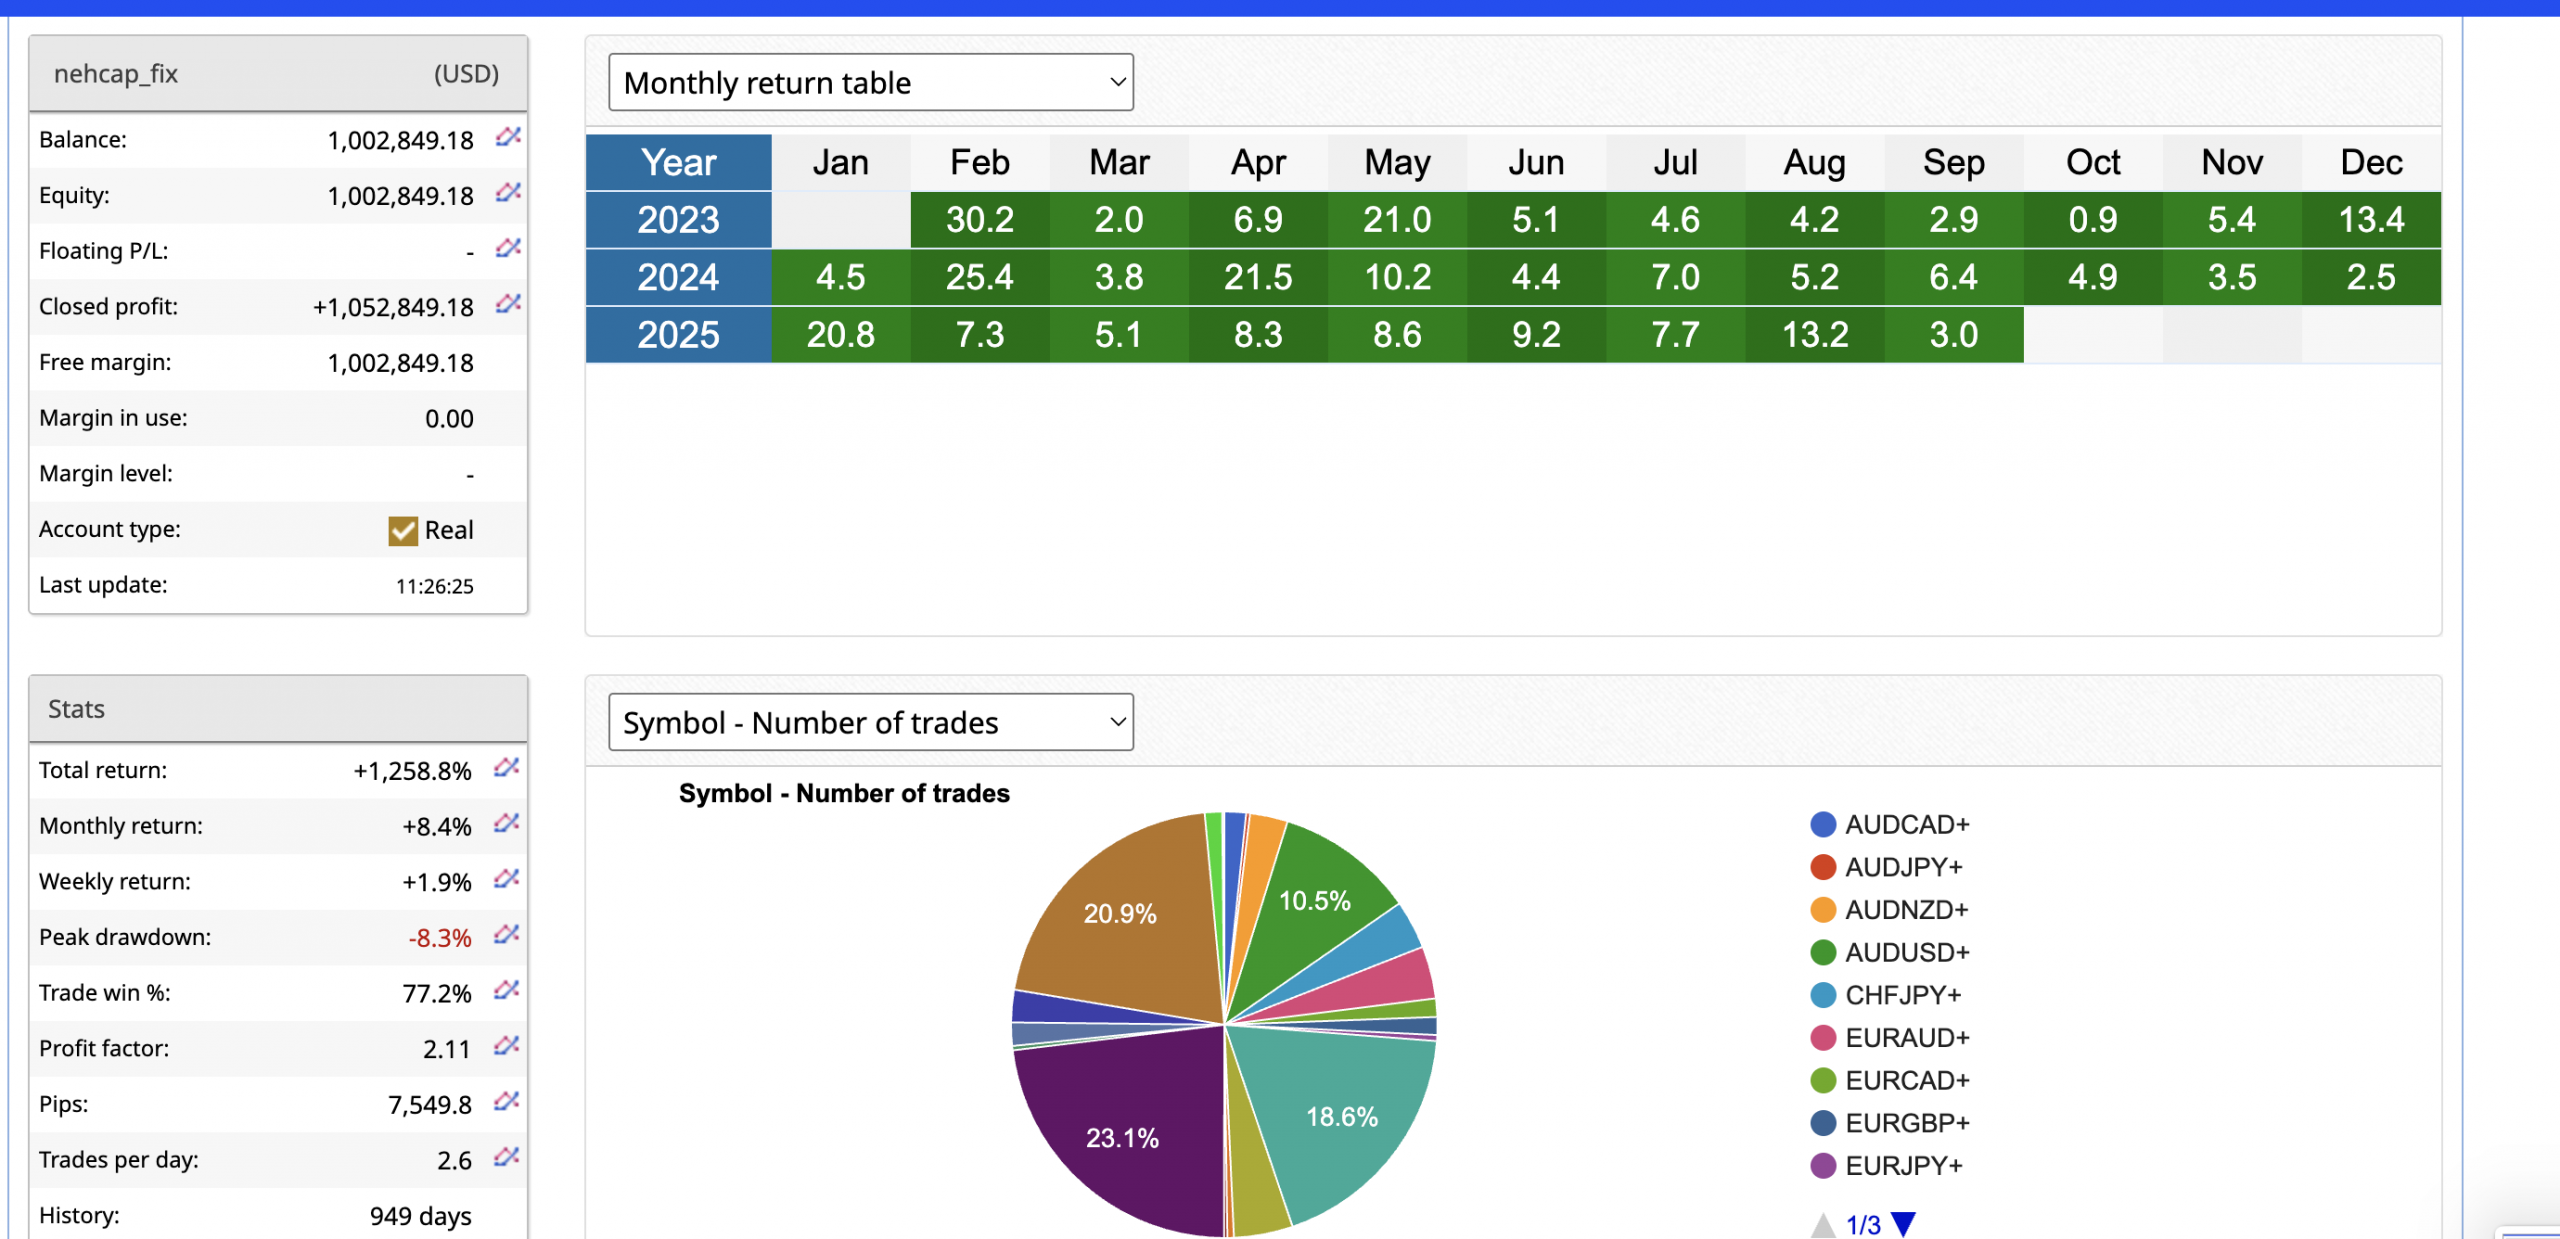This screenshot has height=1239, width=2560.
Task: Click the chart icon next to Closed profit
Action: 508,303
